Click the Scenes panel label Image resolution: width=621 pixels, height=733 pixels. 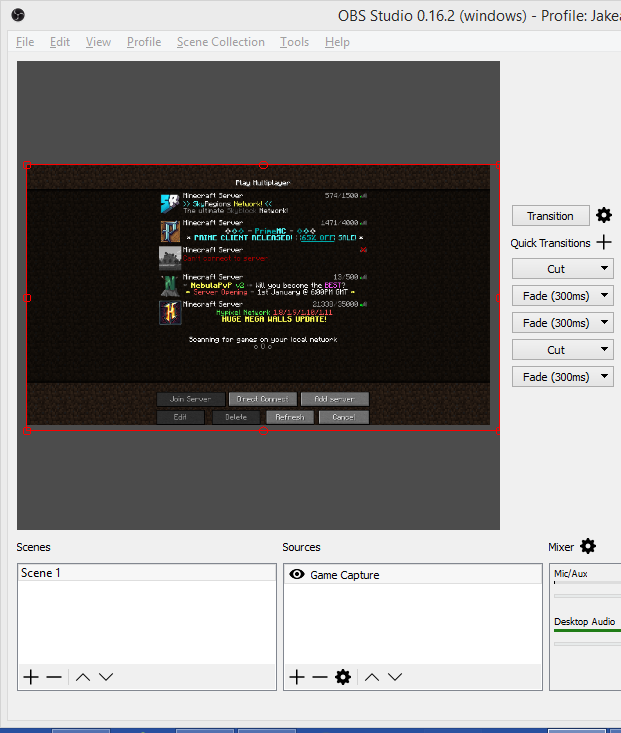click(x=33, y=547)
